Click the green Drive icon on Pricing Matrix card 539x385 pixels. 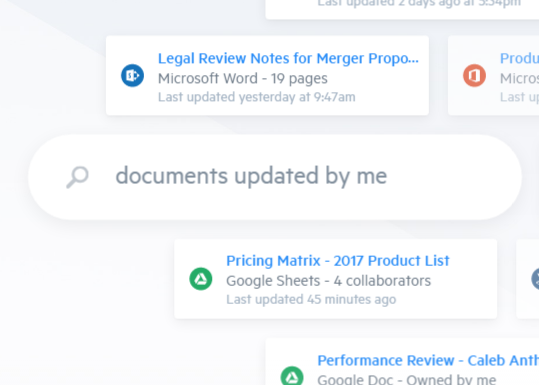click(x=201, y=279)
